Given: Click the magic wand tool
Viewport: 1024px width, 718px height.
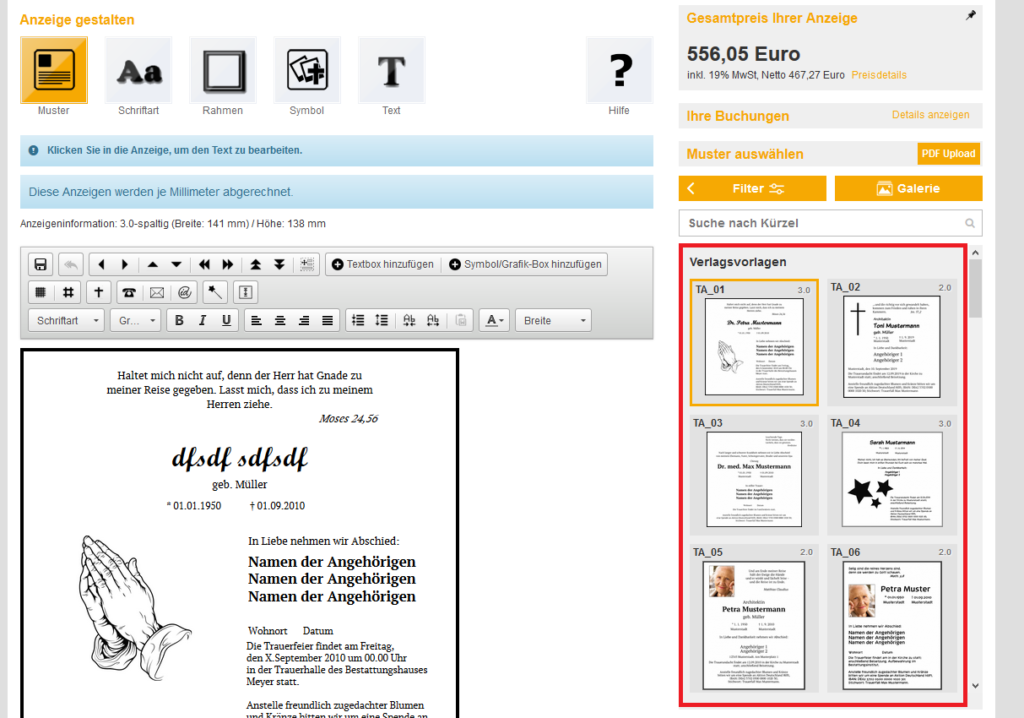Looking at the screenshot, I should pos(215,292).
